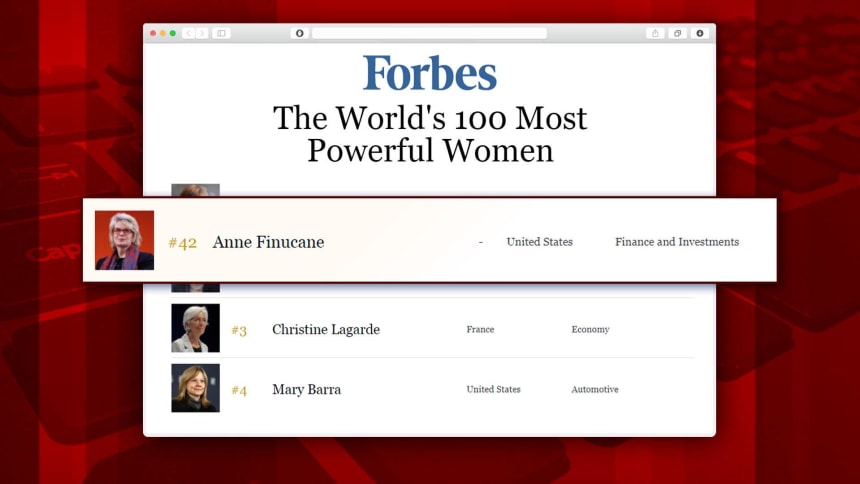Click the Forbes logo

click(x=430, y=72)
